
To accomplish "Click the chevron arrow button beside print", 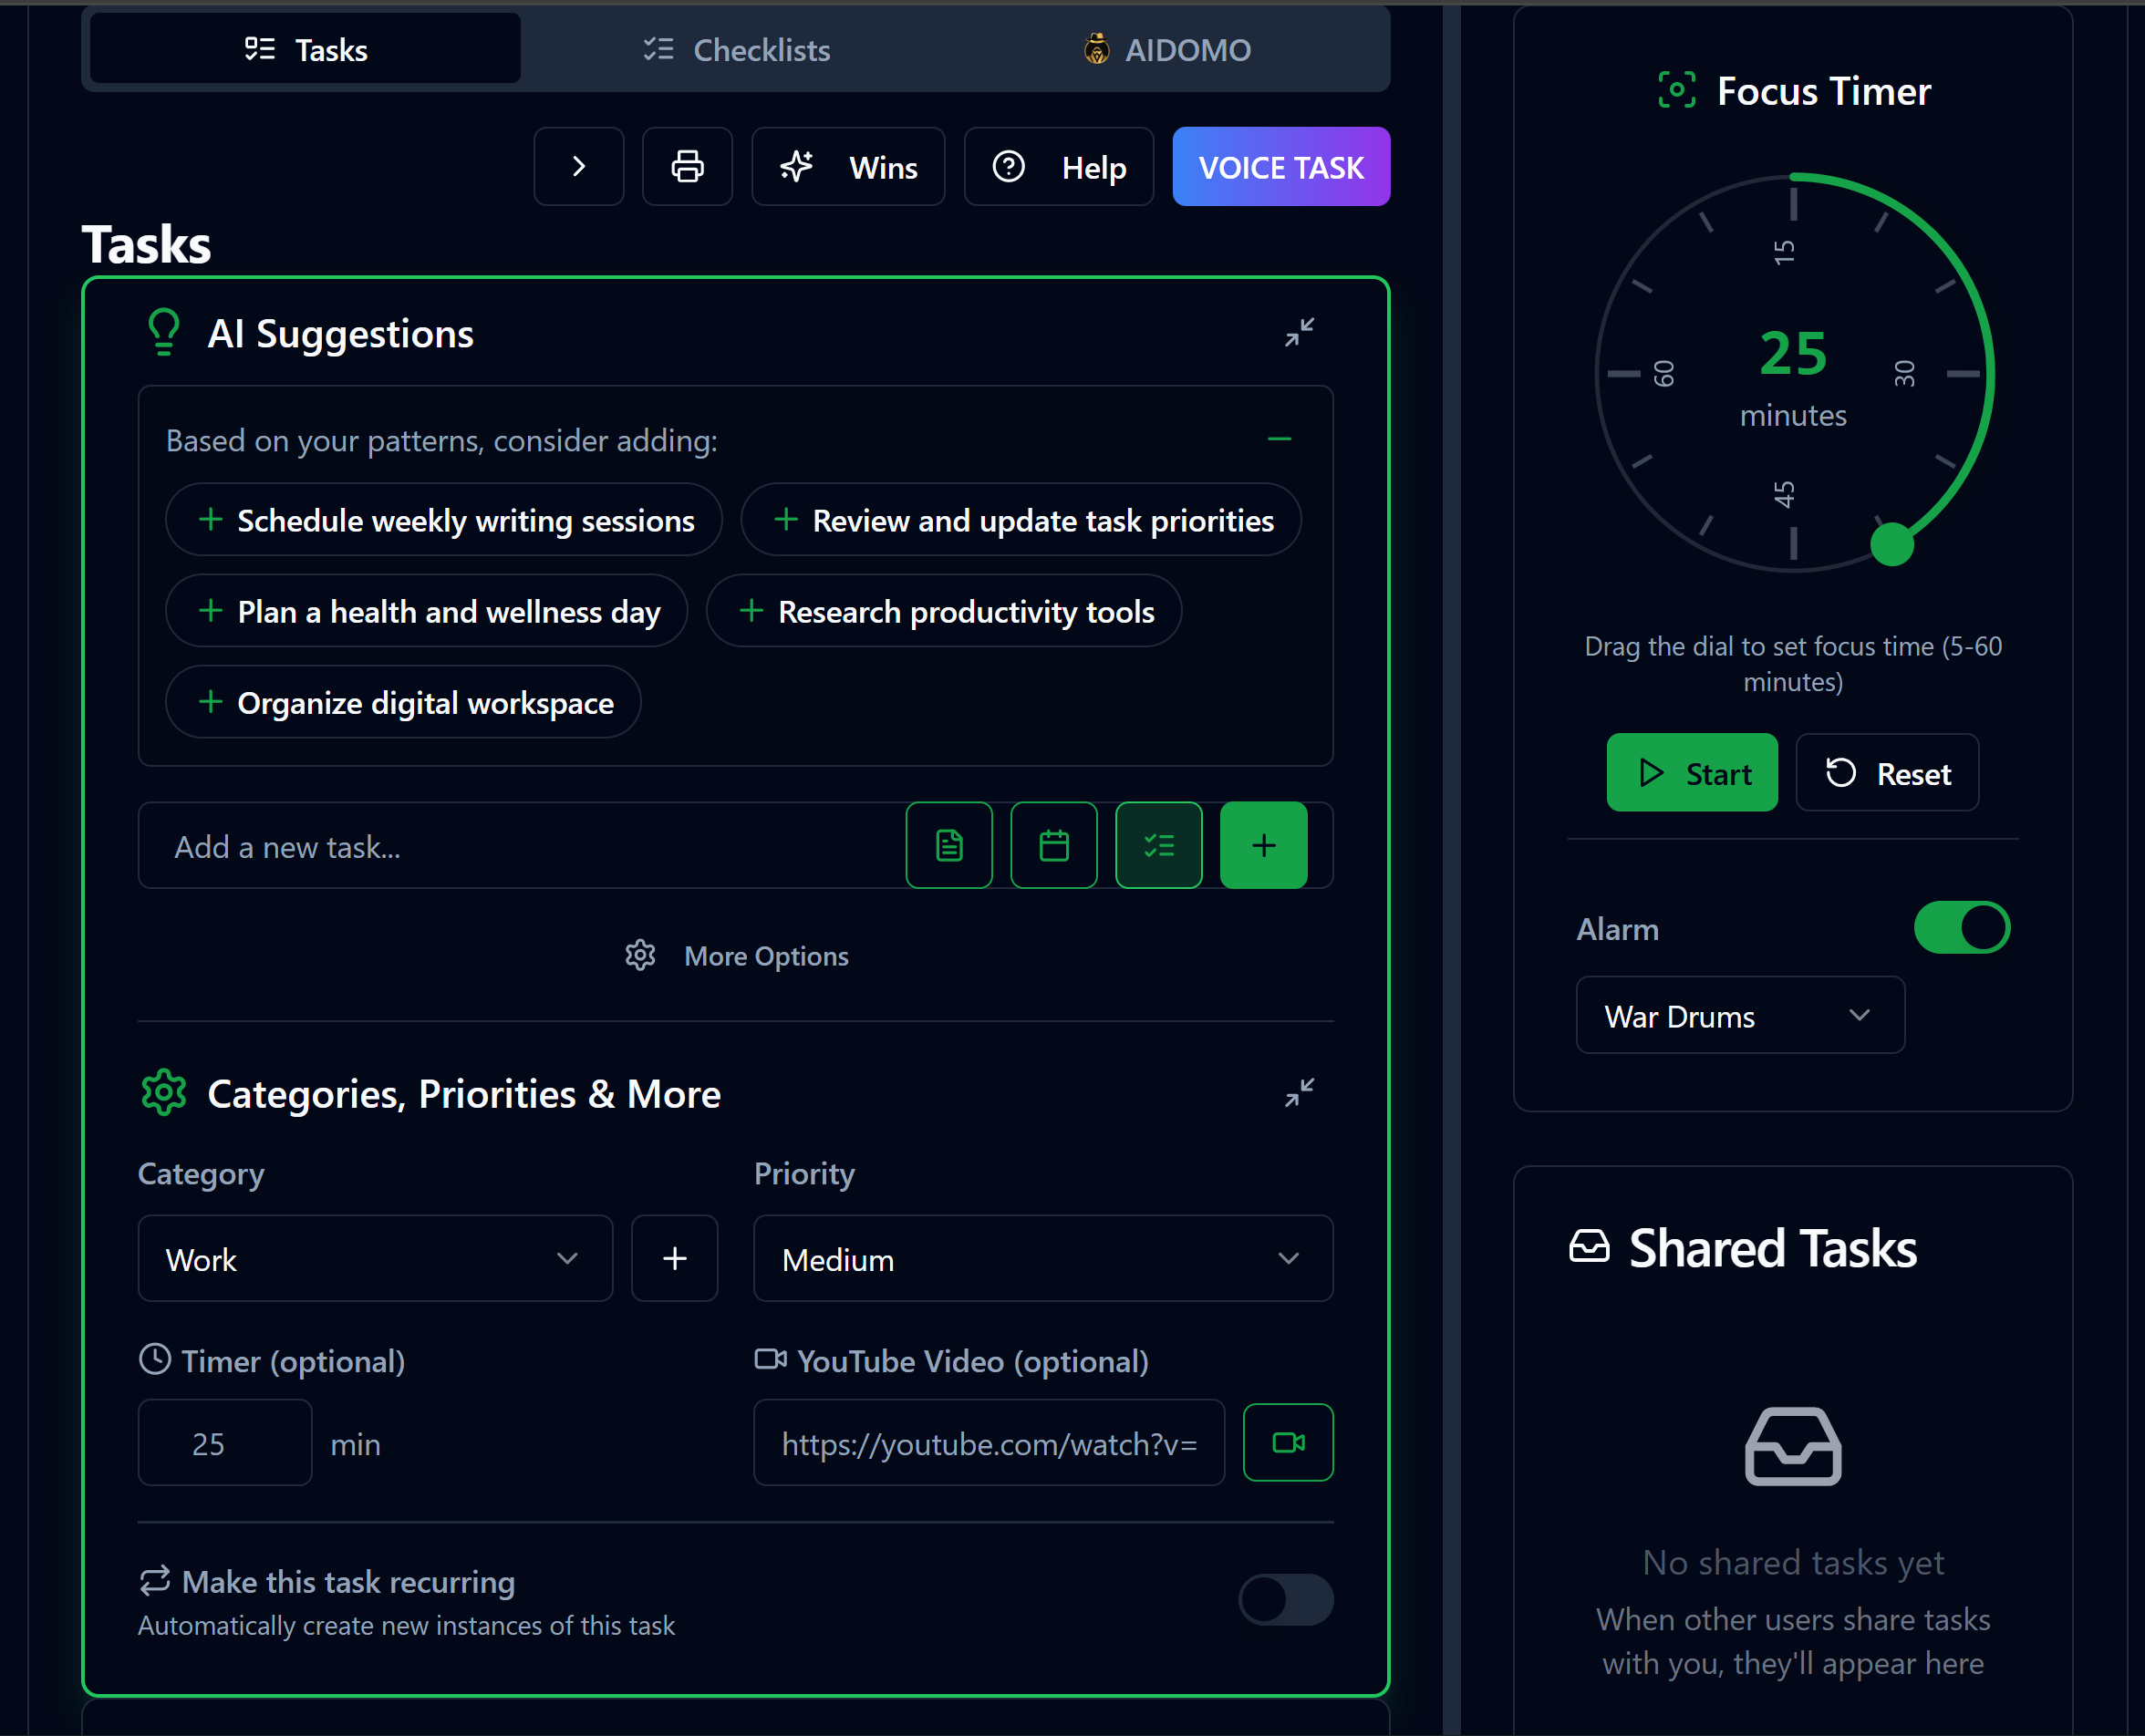I will point(578,166).
